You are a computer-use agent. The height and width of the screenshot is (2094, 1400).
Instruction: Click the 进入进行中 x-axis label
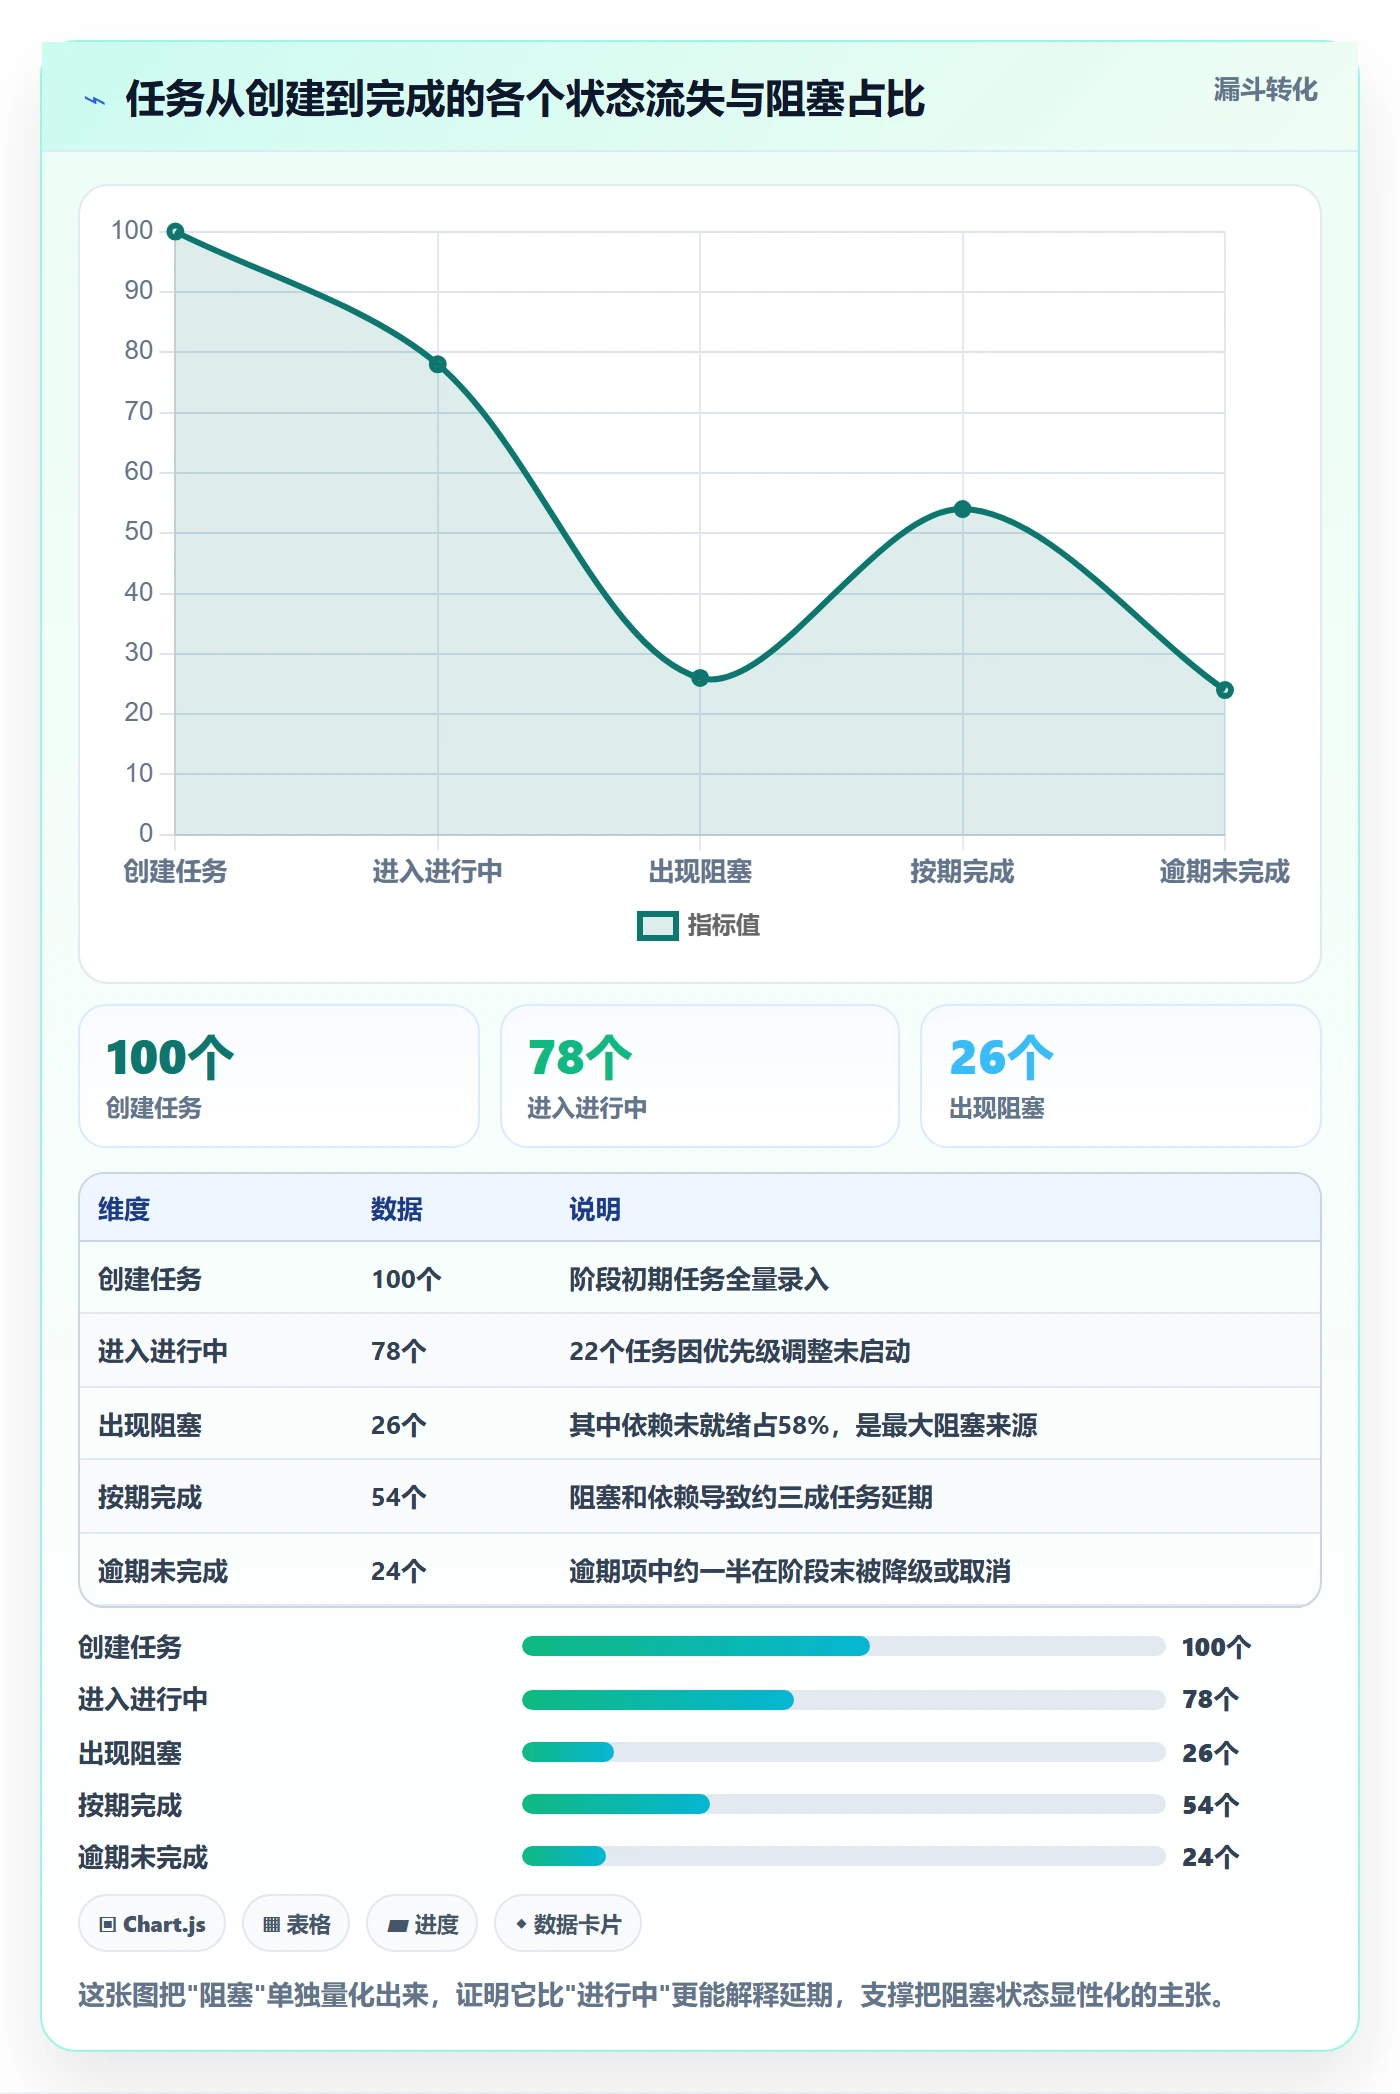438,872
